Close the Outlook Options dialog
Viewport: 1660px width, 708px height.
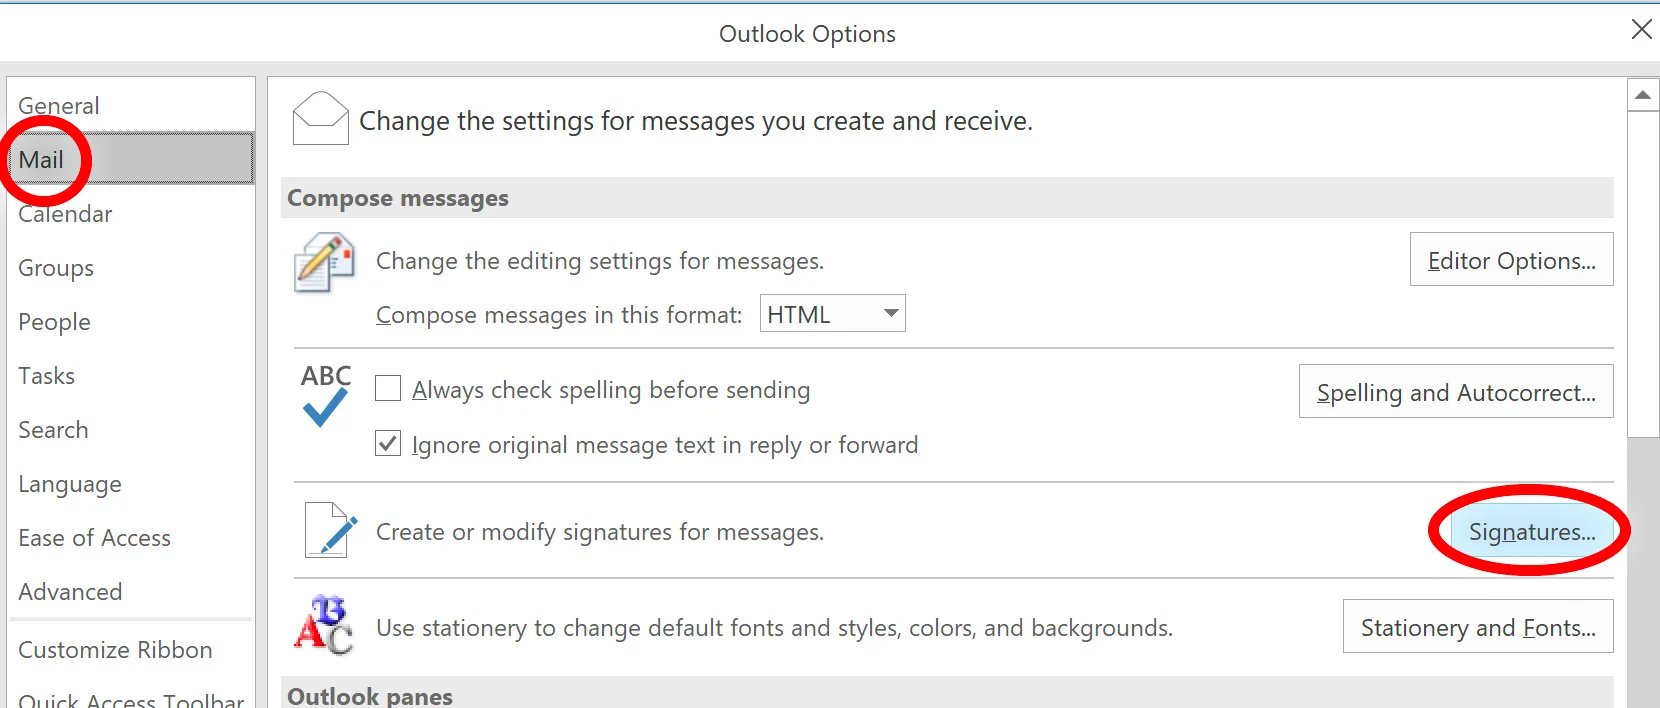point(1641,30)
